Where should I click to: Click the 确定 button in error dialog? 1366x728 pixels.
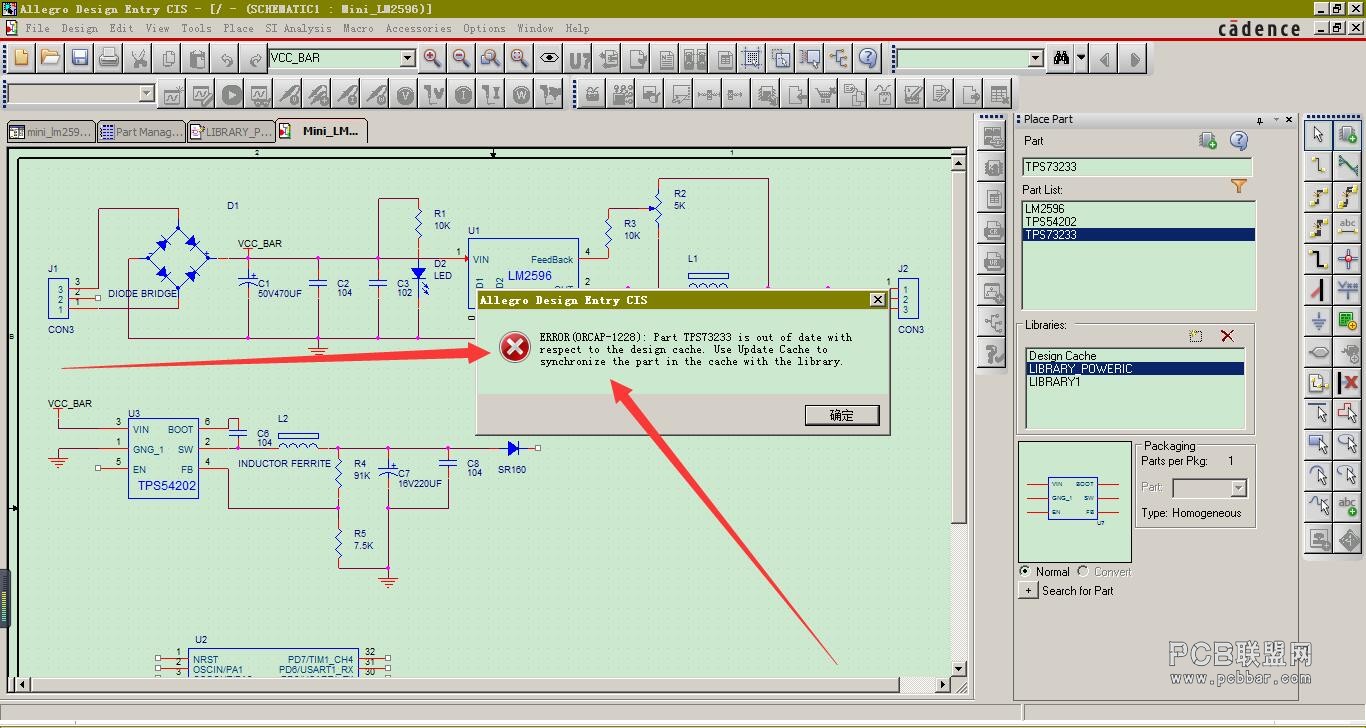pyautogui.click(x=842, y=415)
